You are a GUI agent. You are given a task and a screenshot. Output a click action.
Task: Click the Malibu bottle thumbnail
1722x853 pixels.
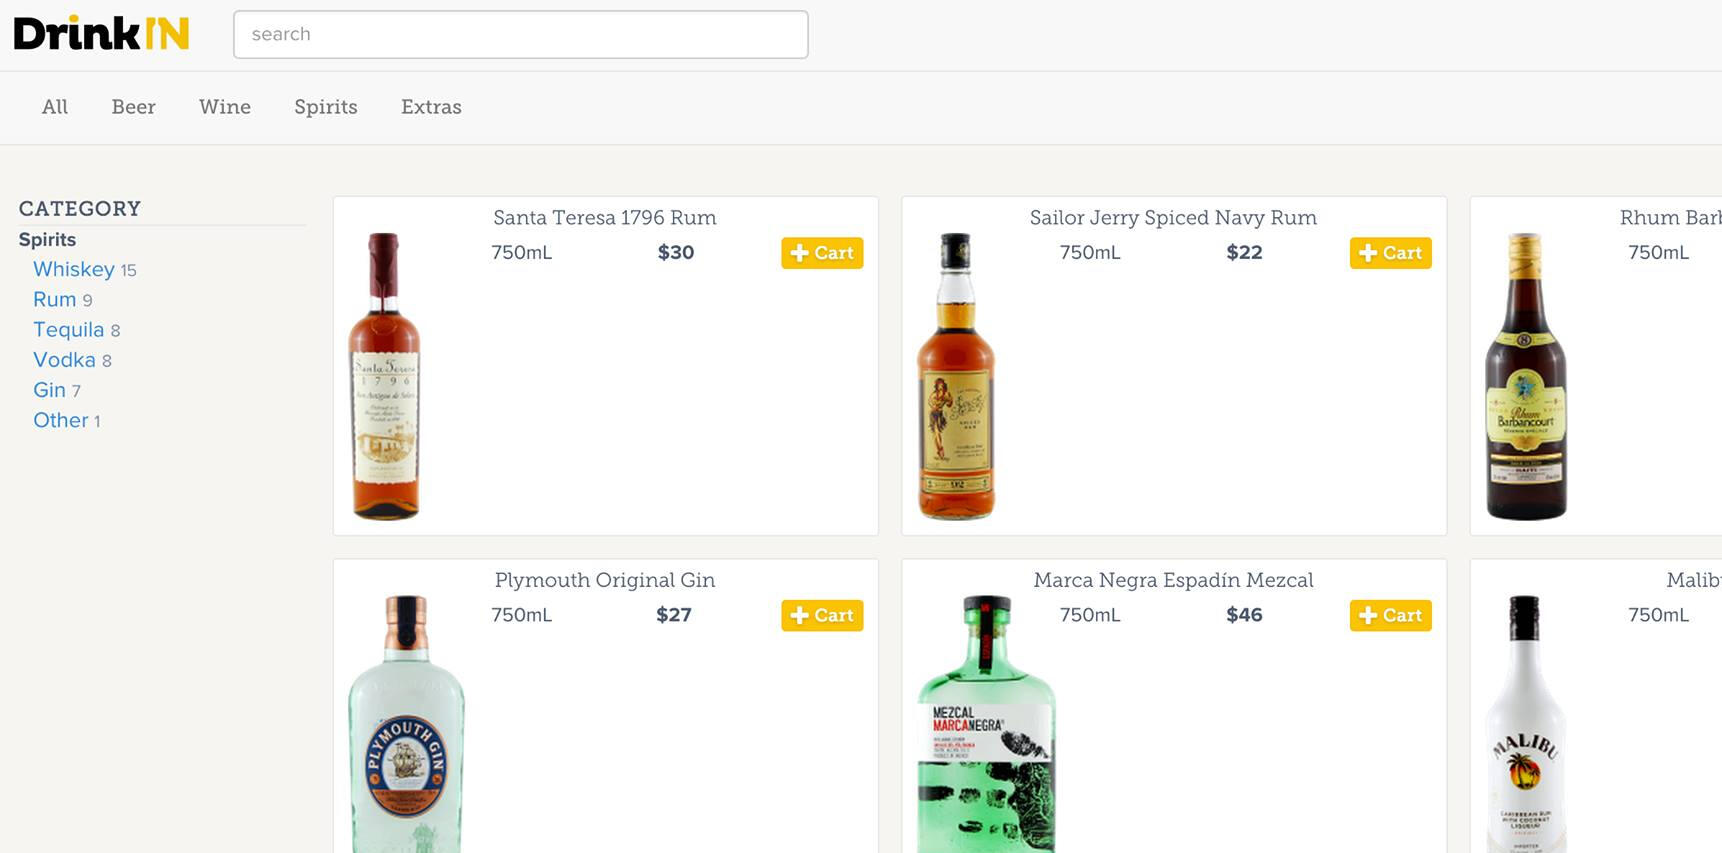tap(1525, 724)
